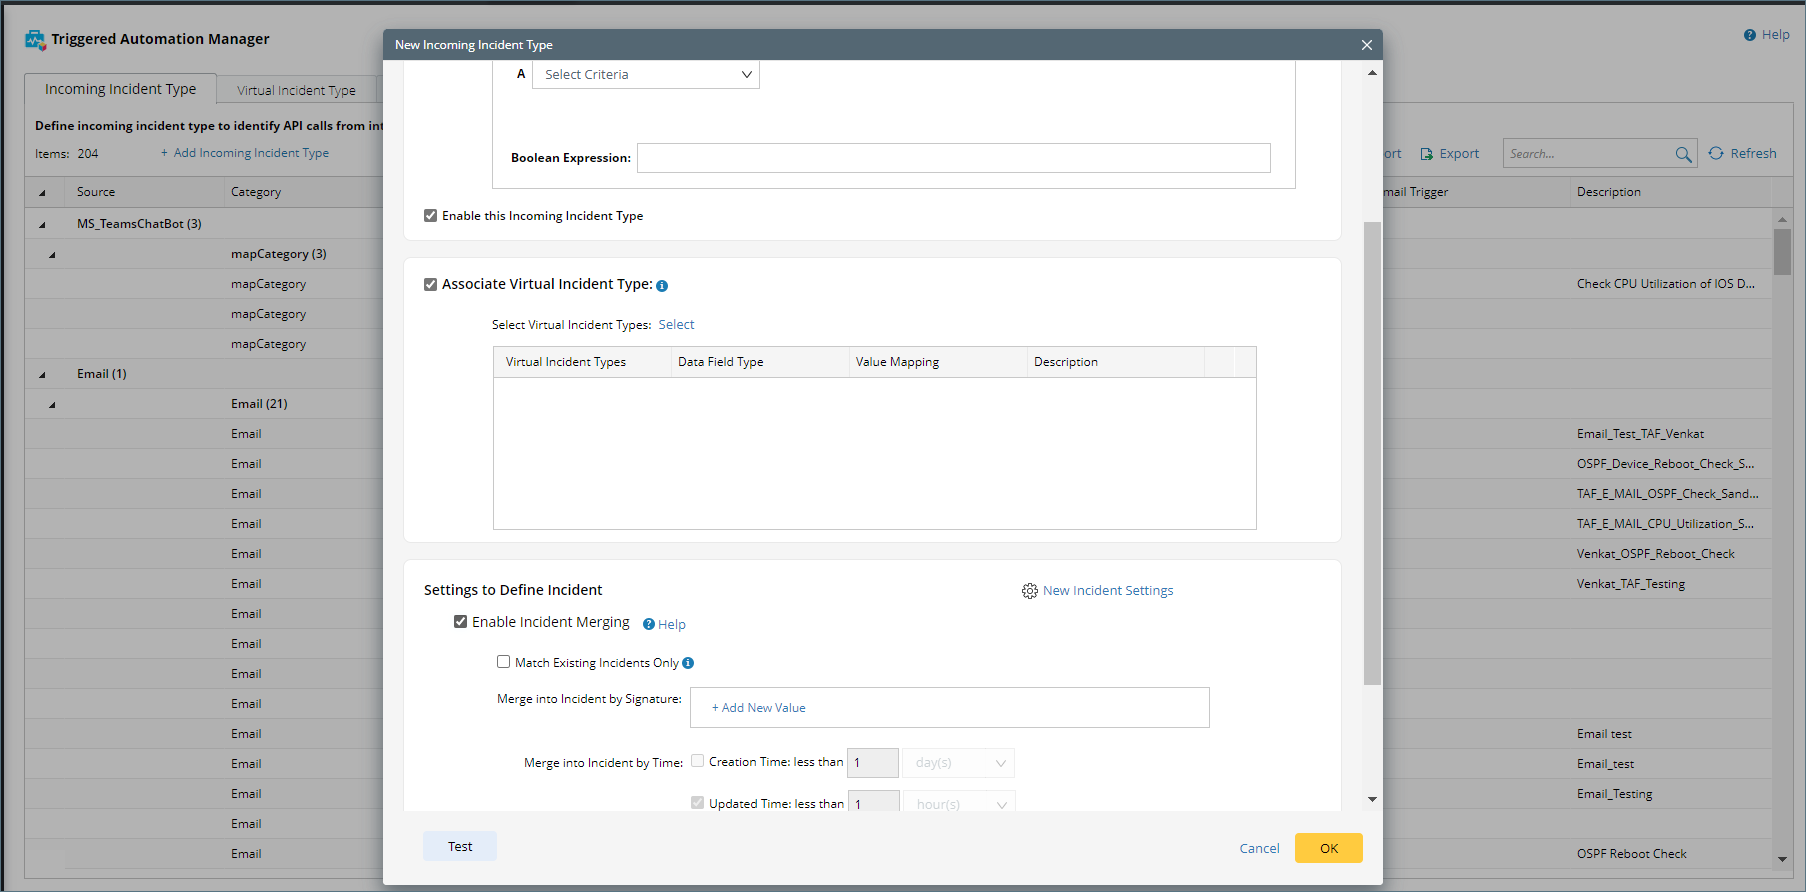The width and height of the screenshot is (1806, 892).
Task: Collapse the MS_TeamsChatBot source group
Action: [42, 224]
